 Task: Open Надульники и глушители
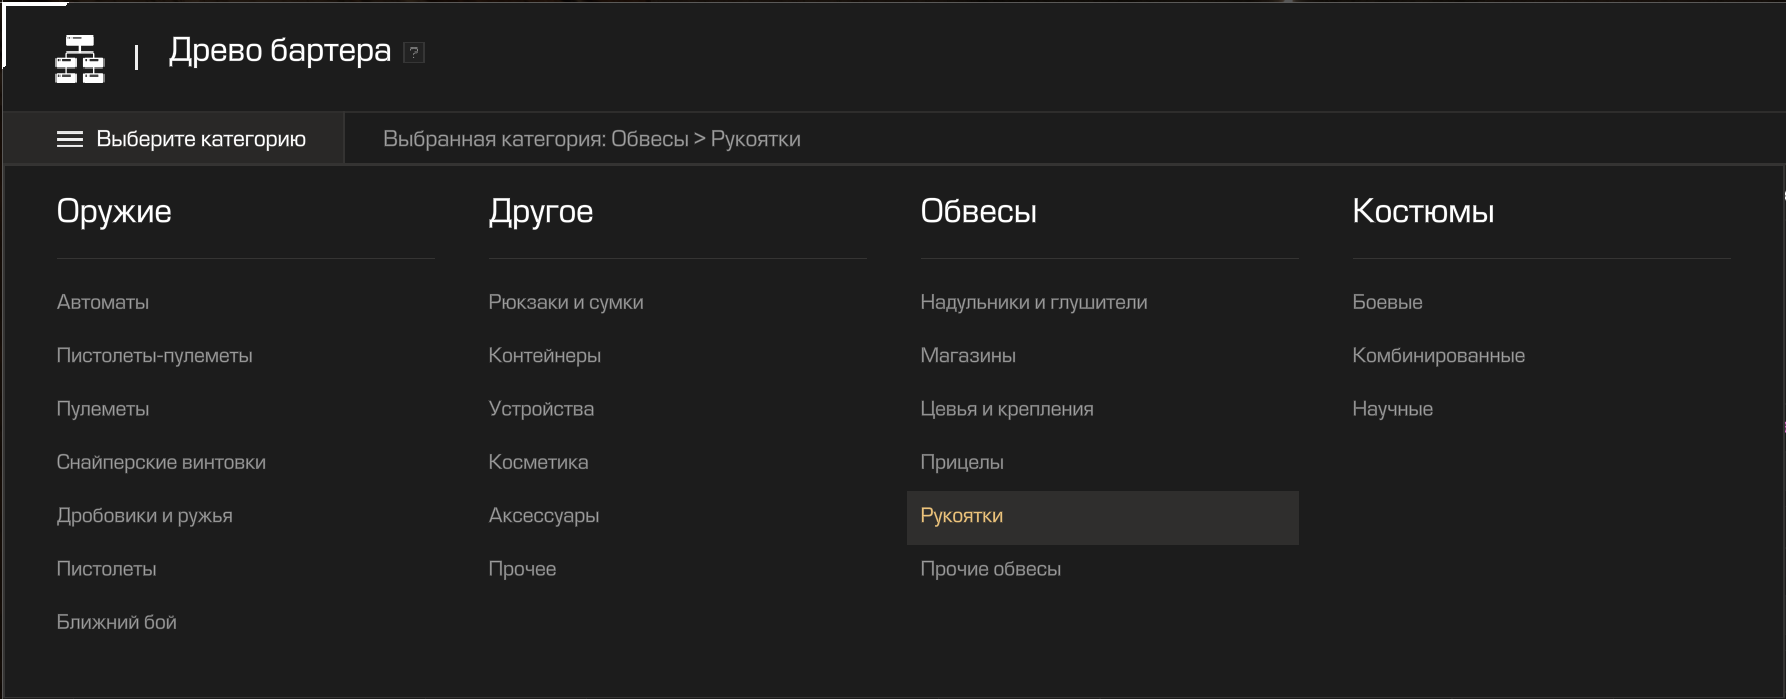point(1033,302)
